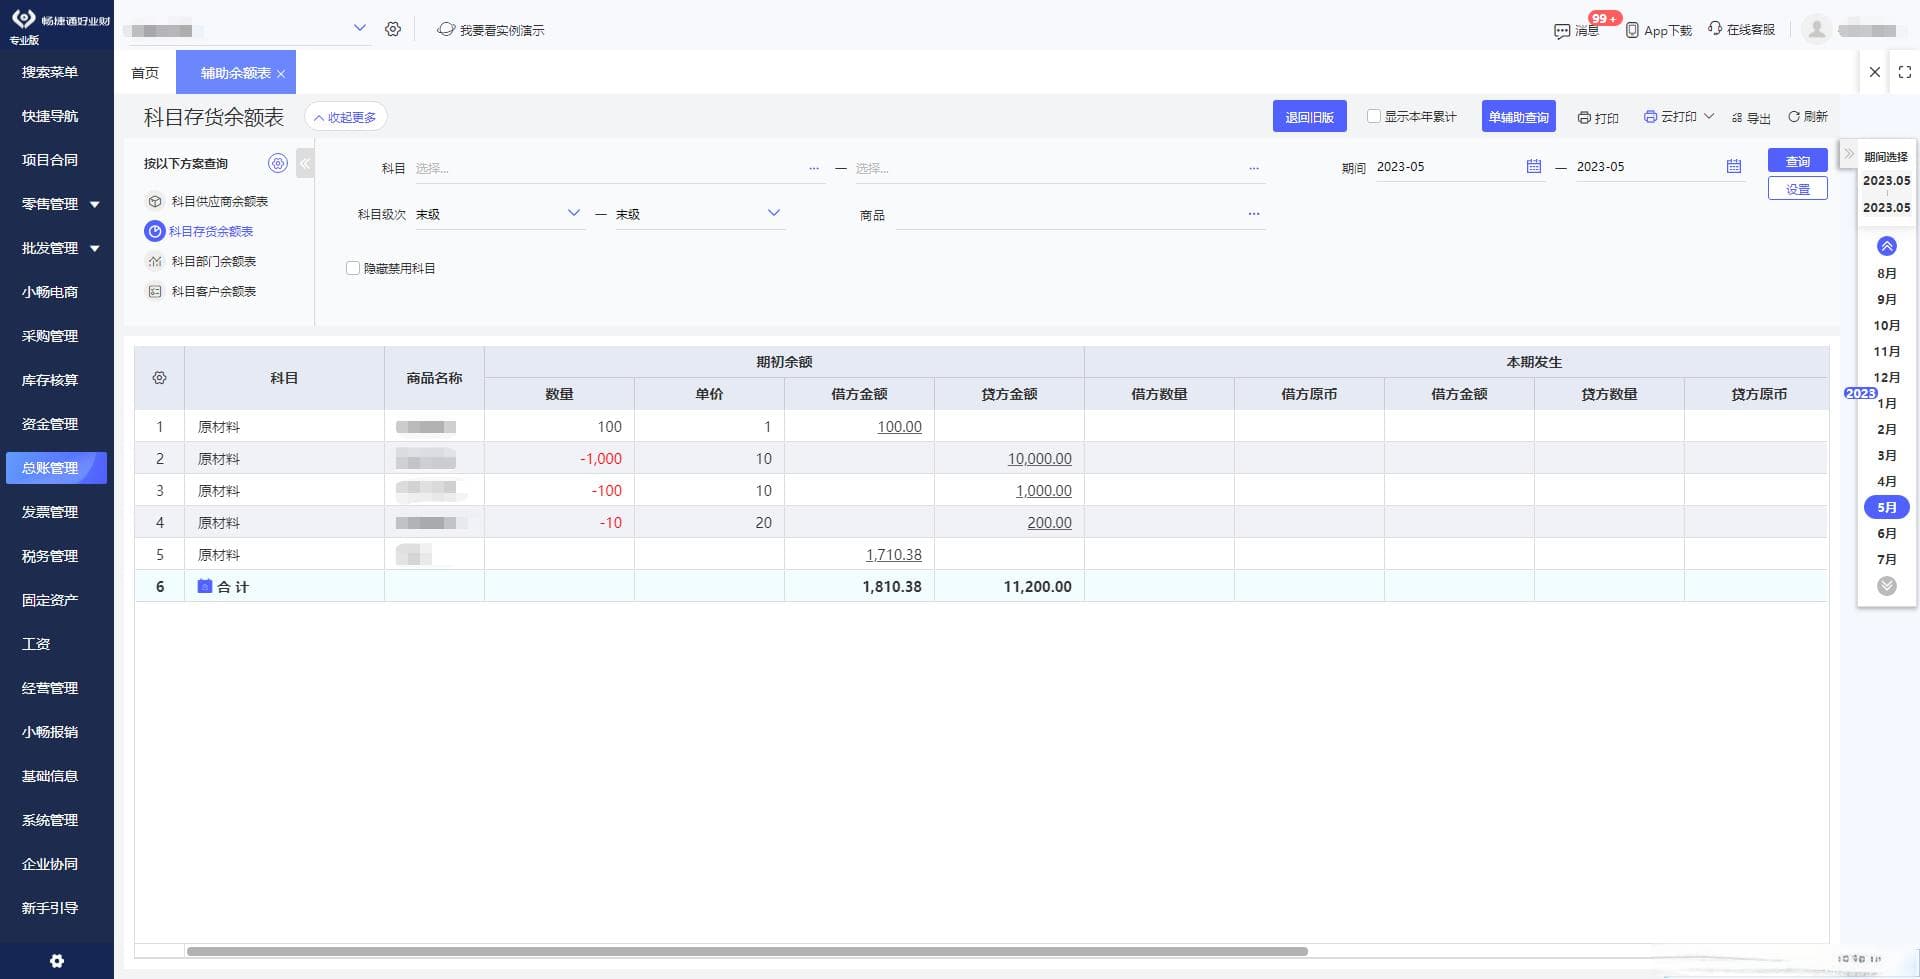The image size is (1920, 979).
Task: Open 在线客服 headset support
Action: point(1715,29)
